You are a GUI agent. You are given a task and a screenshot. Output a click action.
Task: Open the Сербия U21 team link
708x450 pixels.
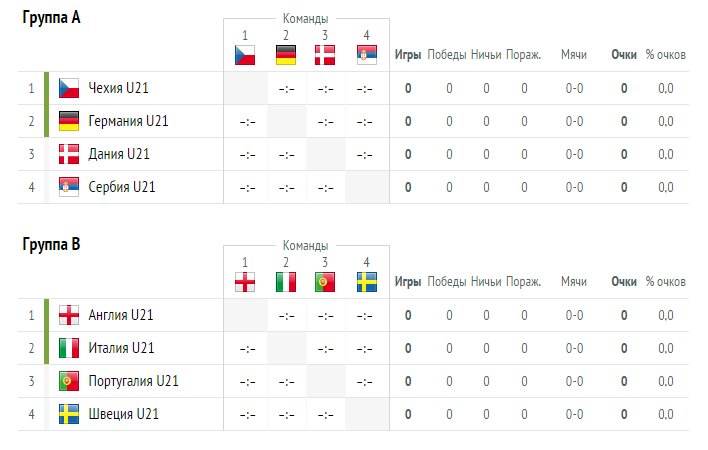pos(122,187)
